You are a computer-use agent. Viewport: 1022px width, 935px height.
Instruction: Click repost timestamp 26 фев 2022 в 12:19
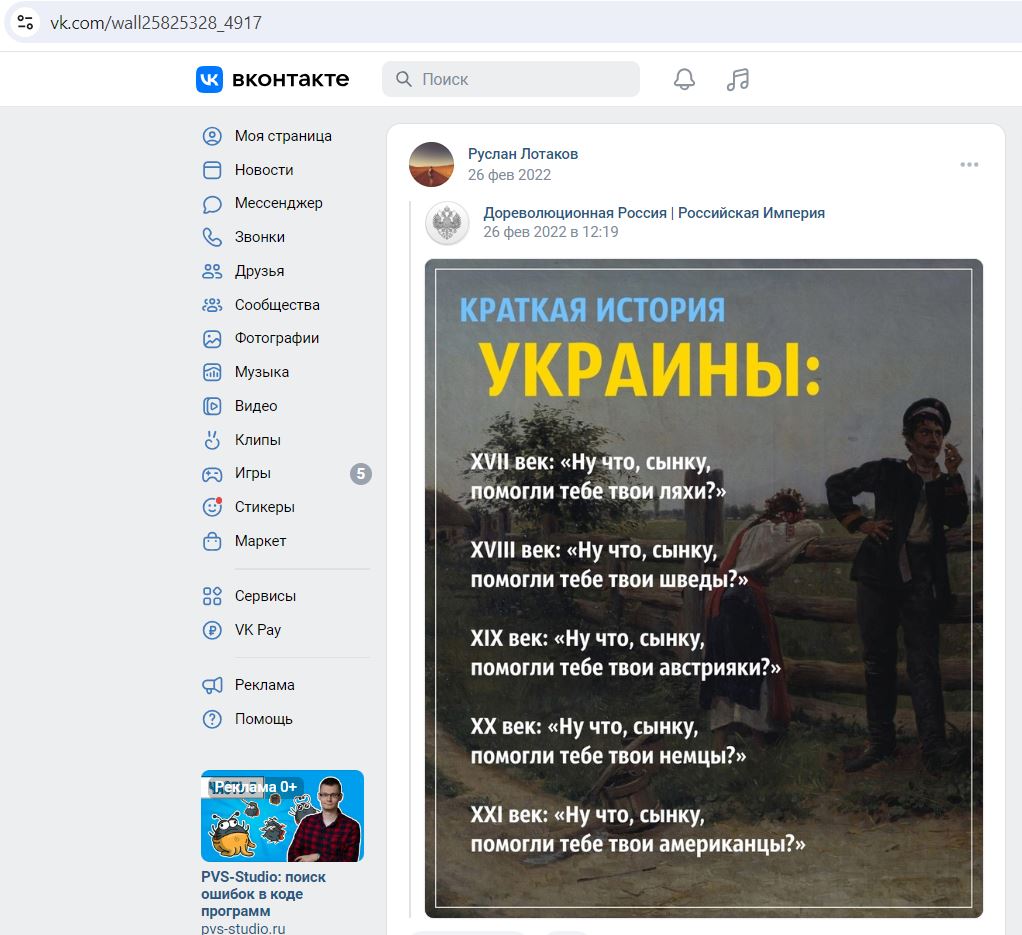(550, 232)
